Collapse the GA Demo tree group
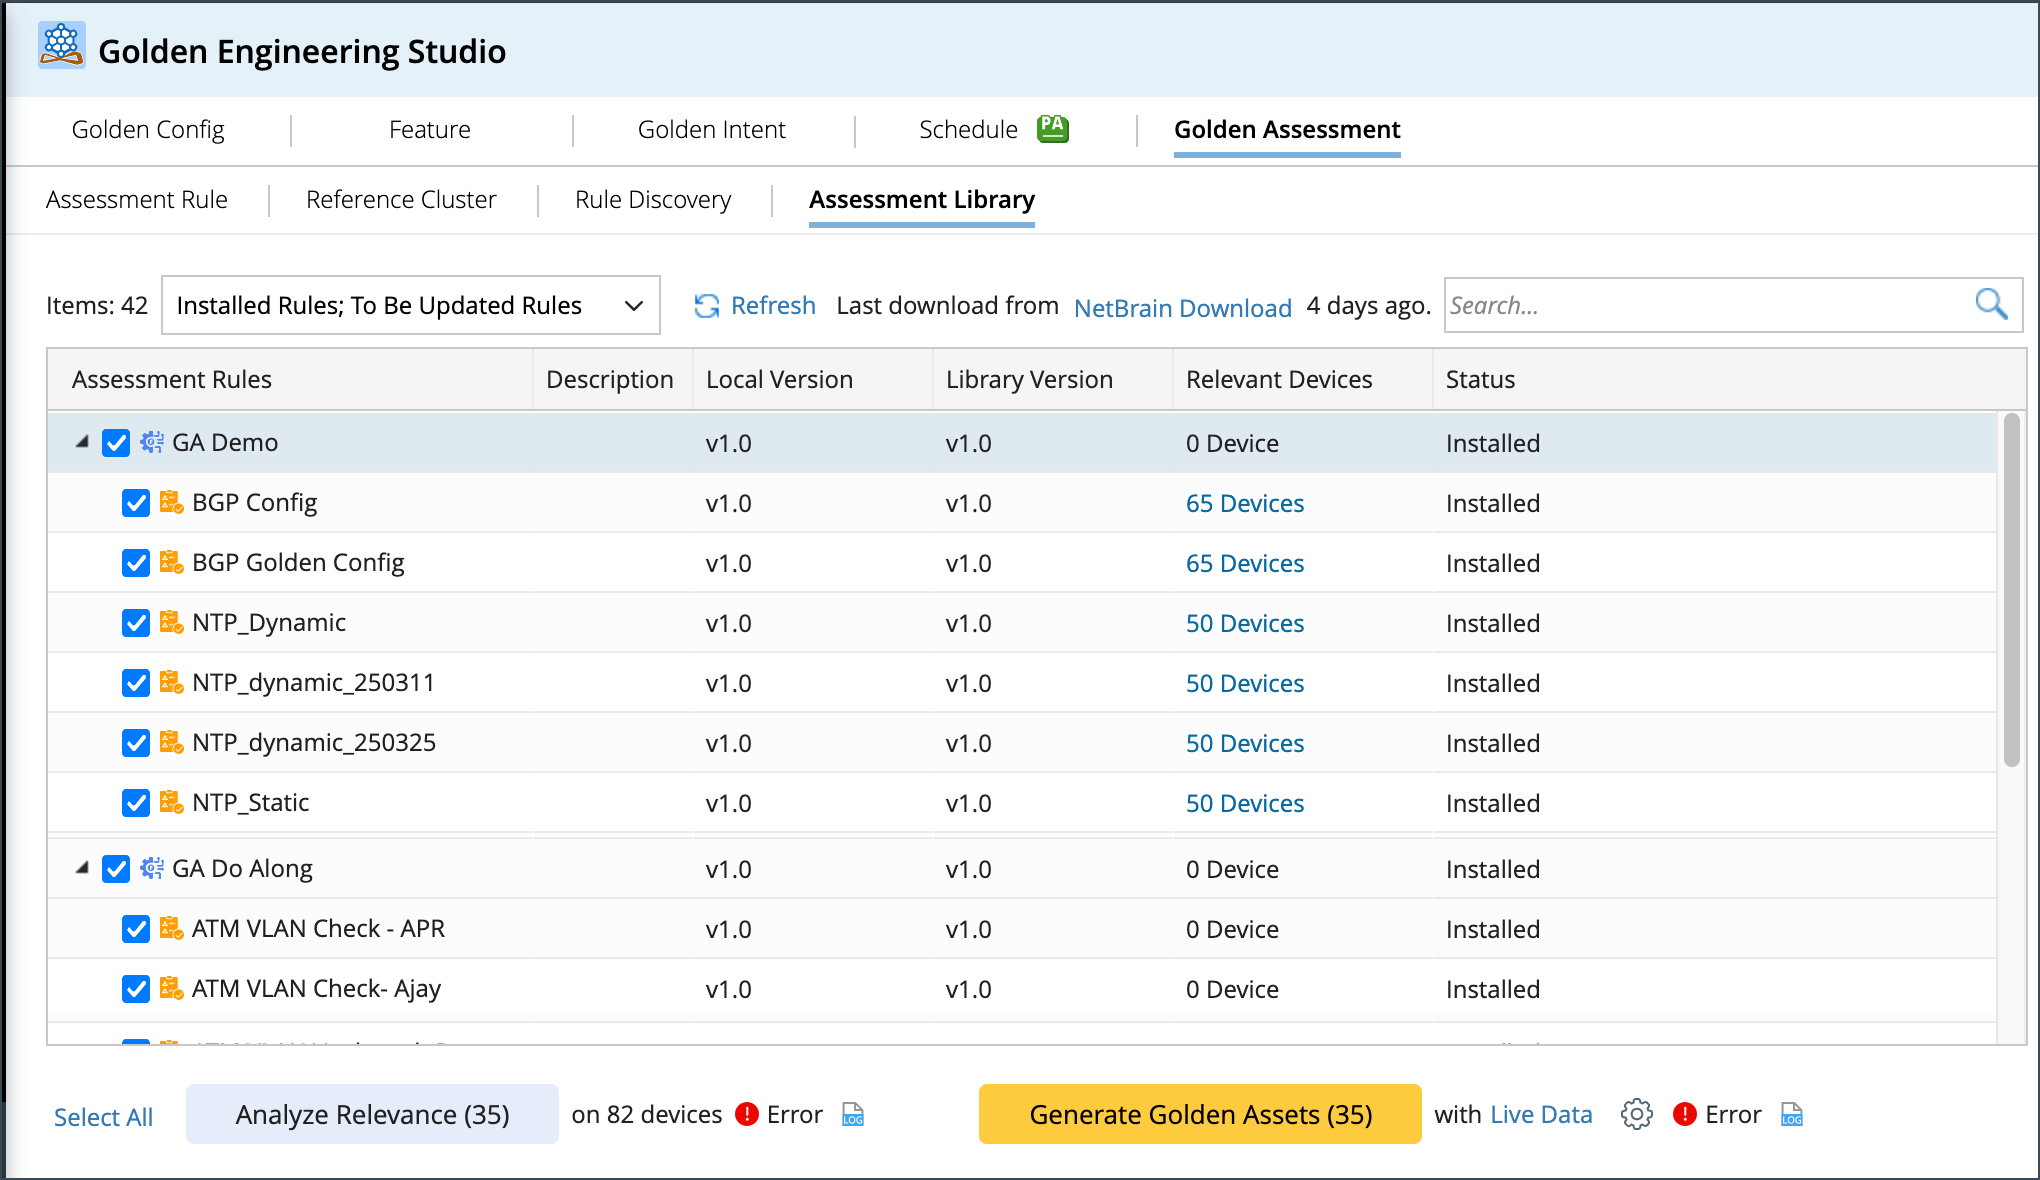This screenshot has height=1180, width=2040. pos(82,442)
